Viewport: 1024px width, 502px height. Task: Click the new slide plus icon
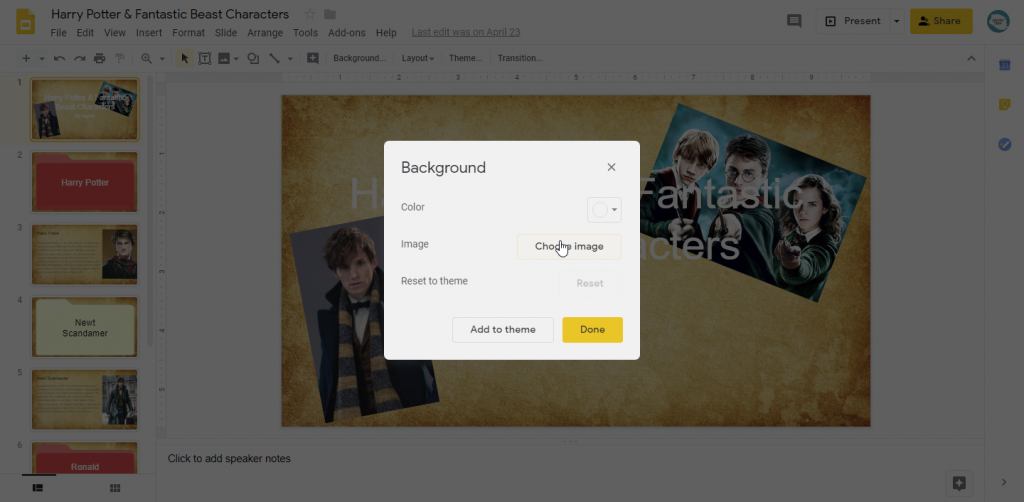26,58
